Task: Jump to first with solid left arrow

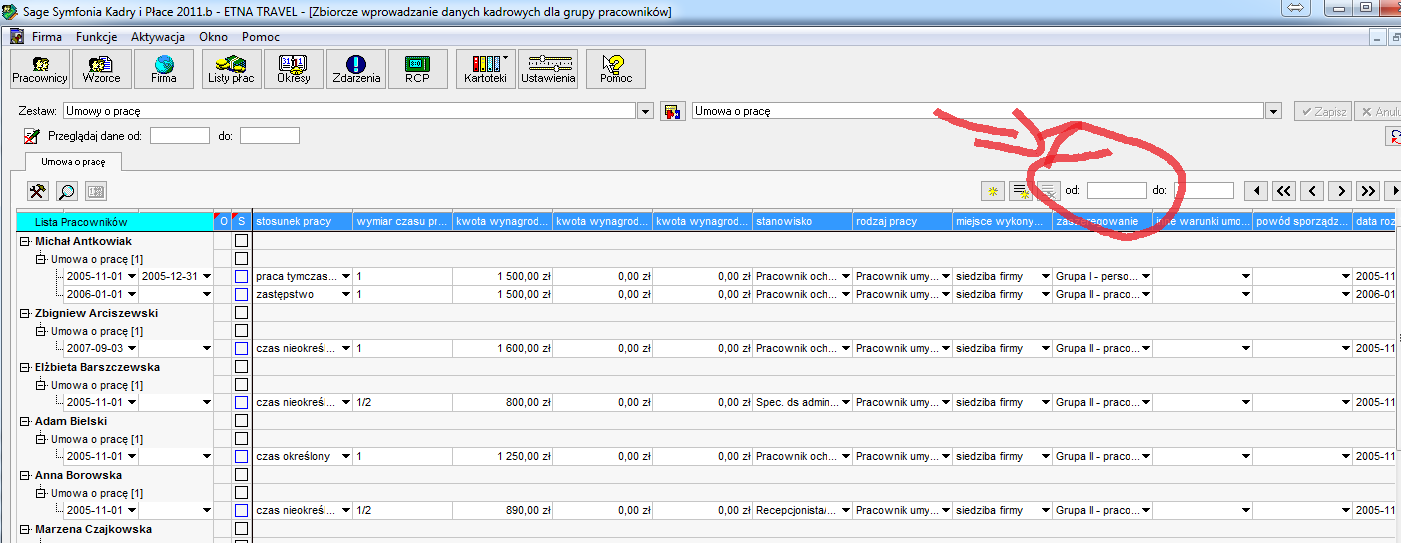Action: 1255,190
